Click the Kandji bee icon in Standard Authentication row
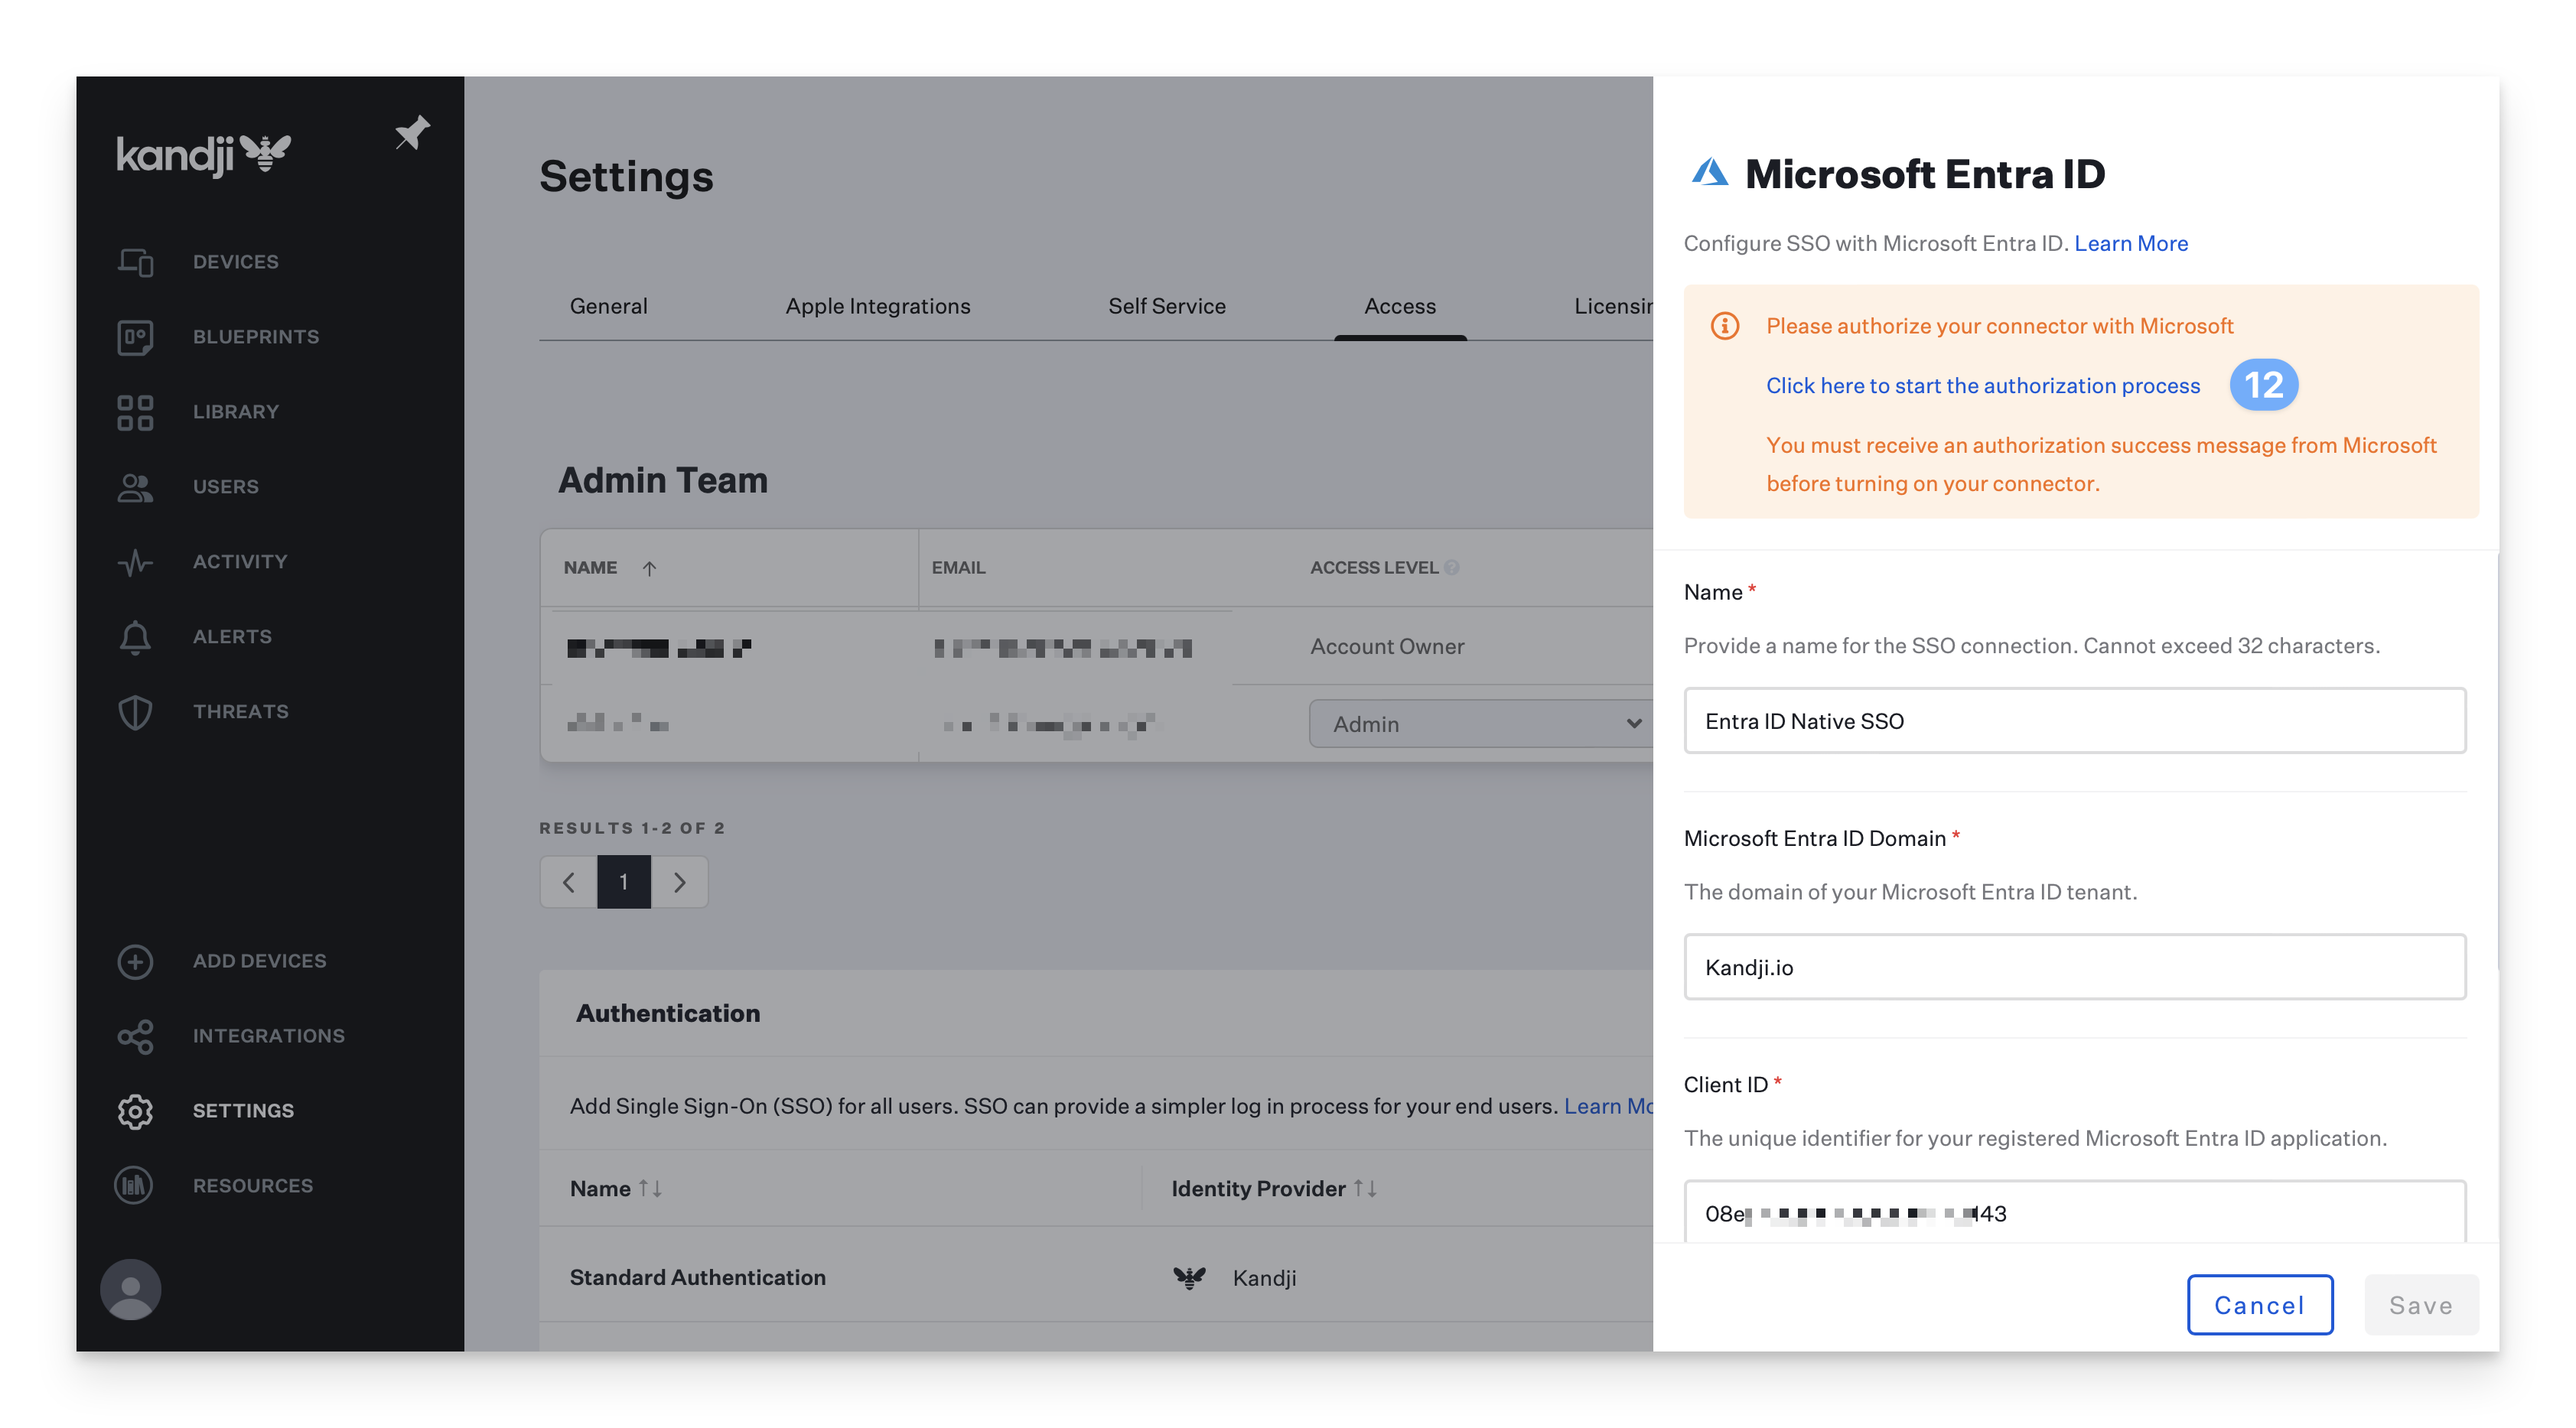The width and height of the screenshot is (2576, 1428). 1189,1278
